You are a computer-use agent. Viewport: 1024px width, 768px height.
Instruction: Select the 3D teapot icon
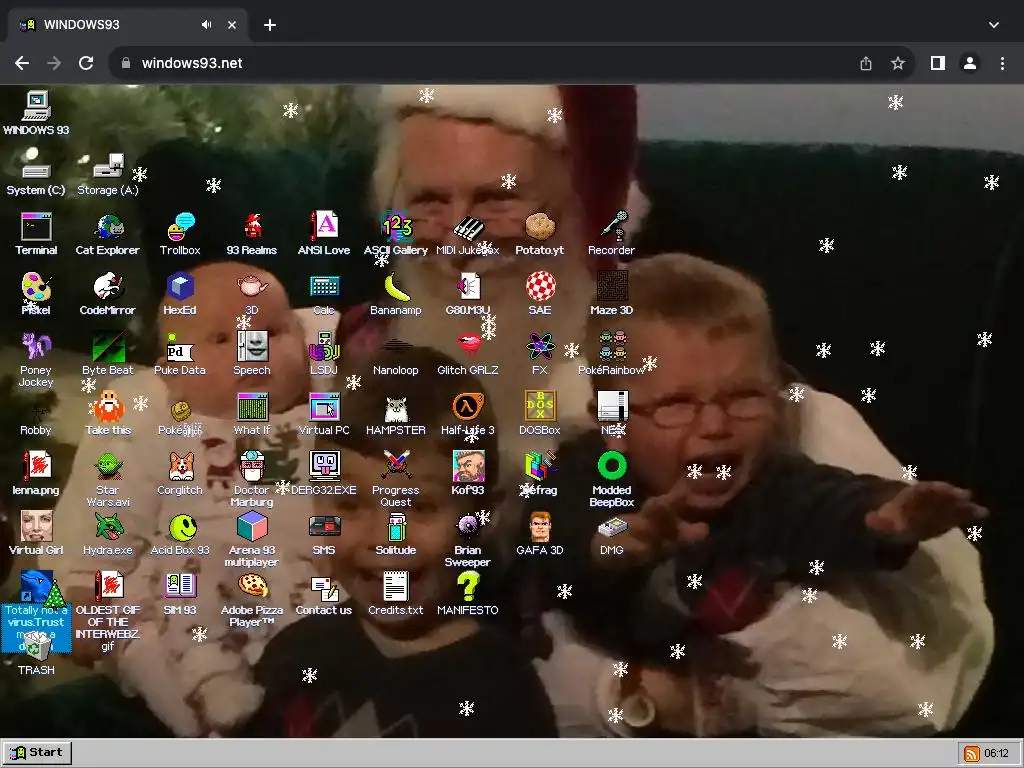pyautogui.click(x=252, y=294)
